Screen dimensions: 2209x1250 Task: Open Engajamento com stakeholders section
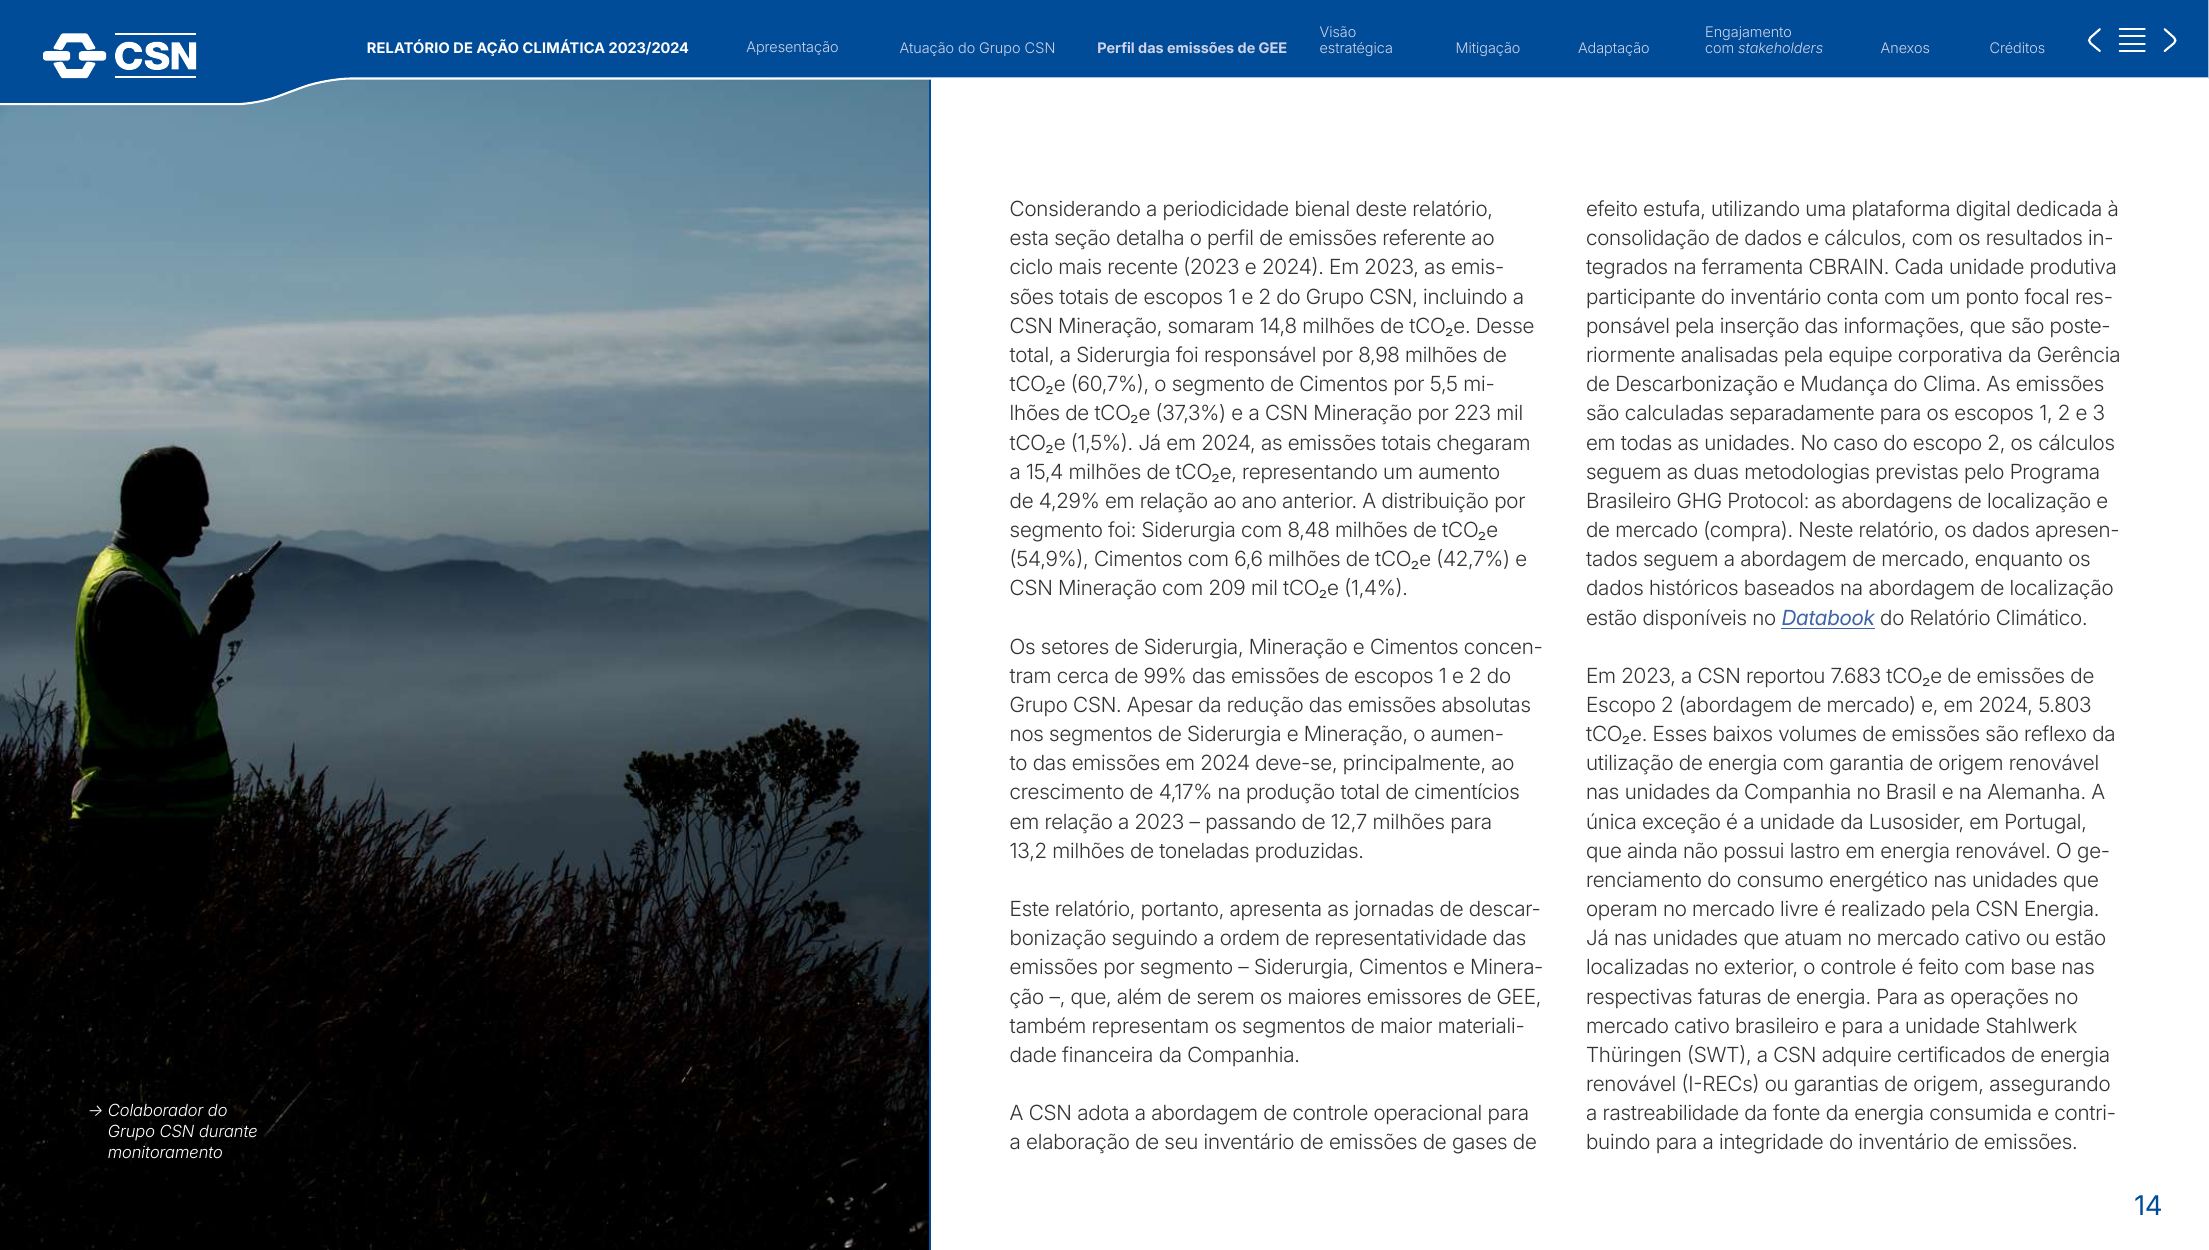[1764, 40]
